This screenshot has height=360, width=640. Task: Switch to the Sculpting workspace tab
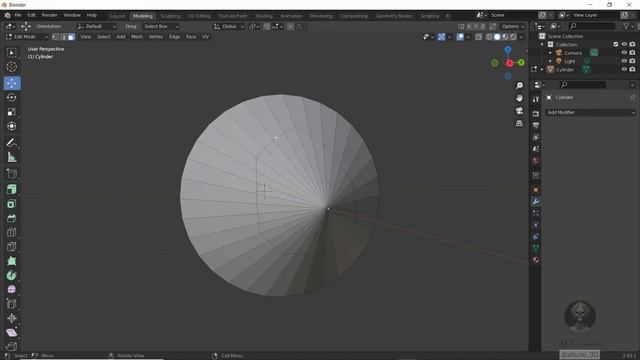(170, 16)
